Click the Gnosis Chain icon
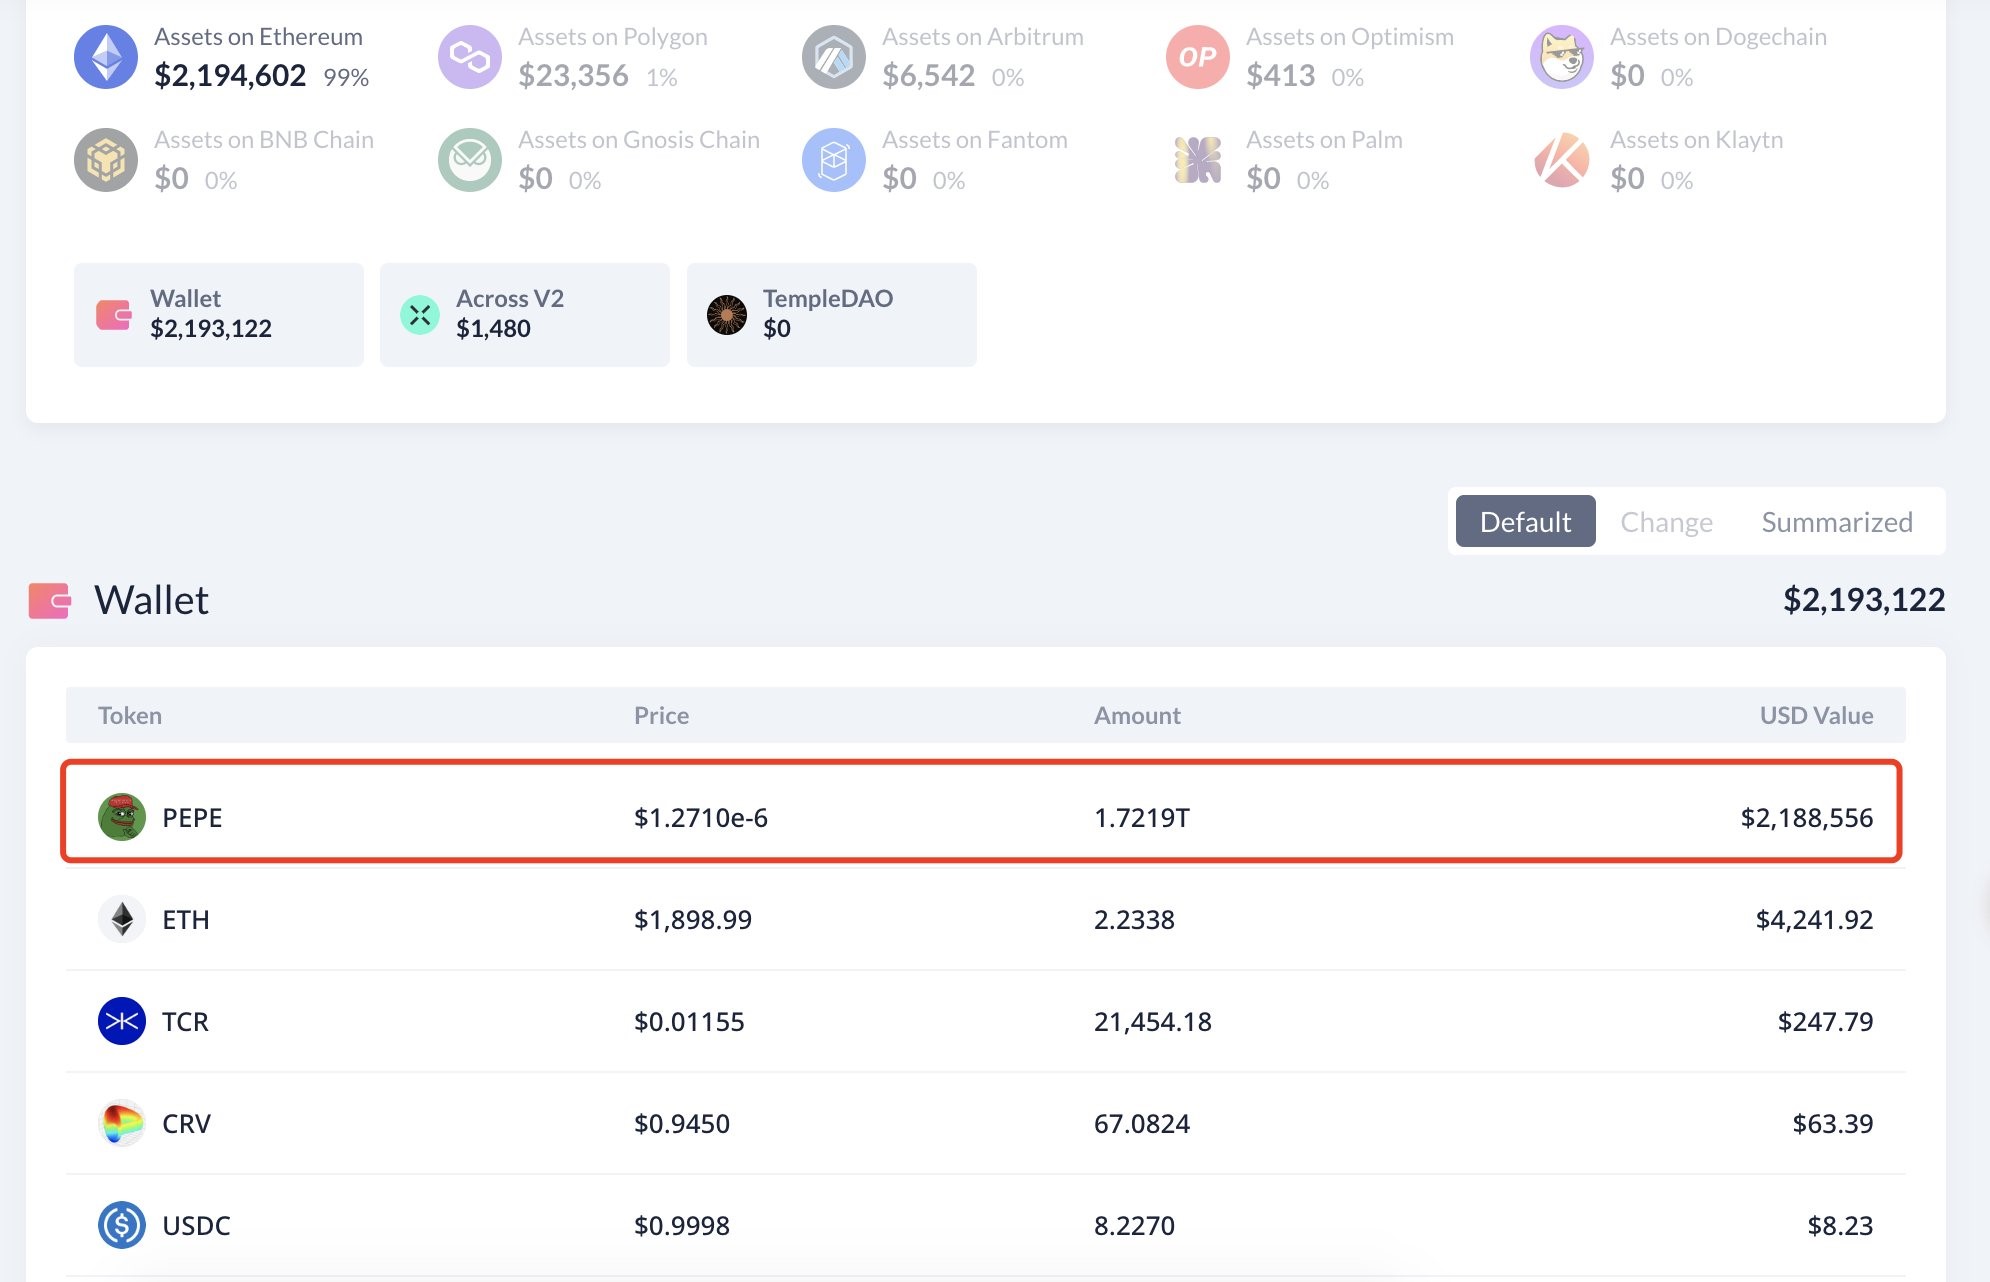1990x1282 pixels. pos(470,160)
